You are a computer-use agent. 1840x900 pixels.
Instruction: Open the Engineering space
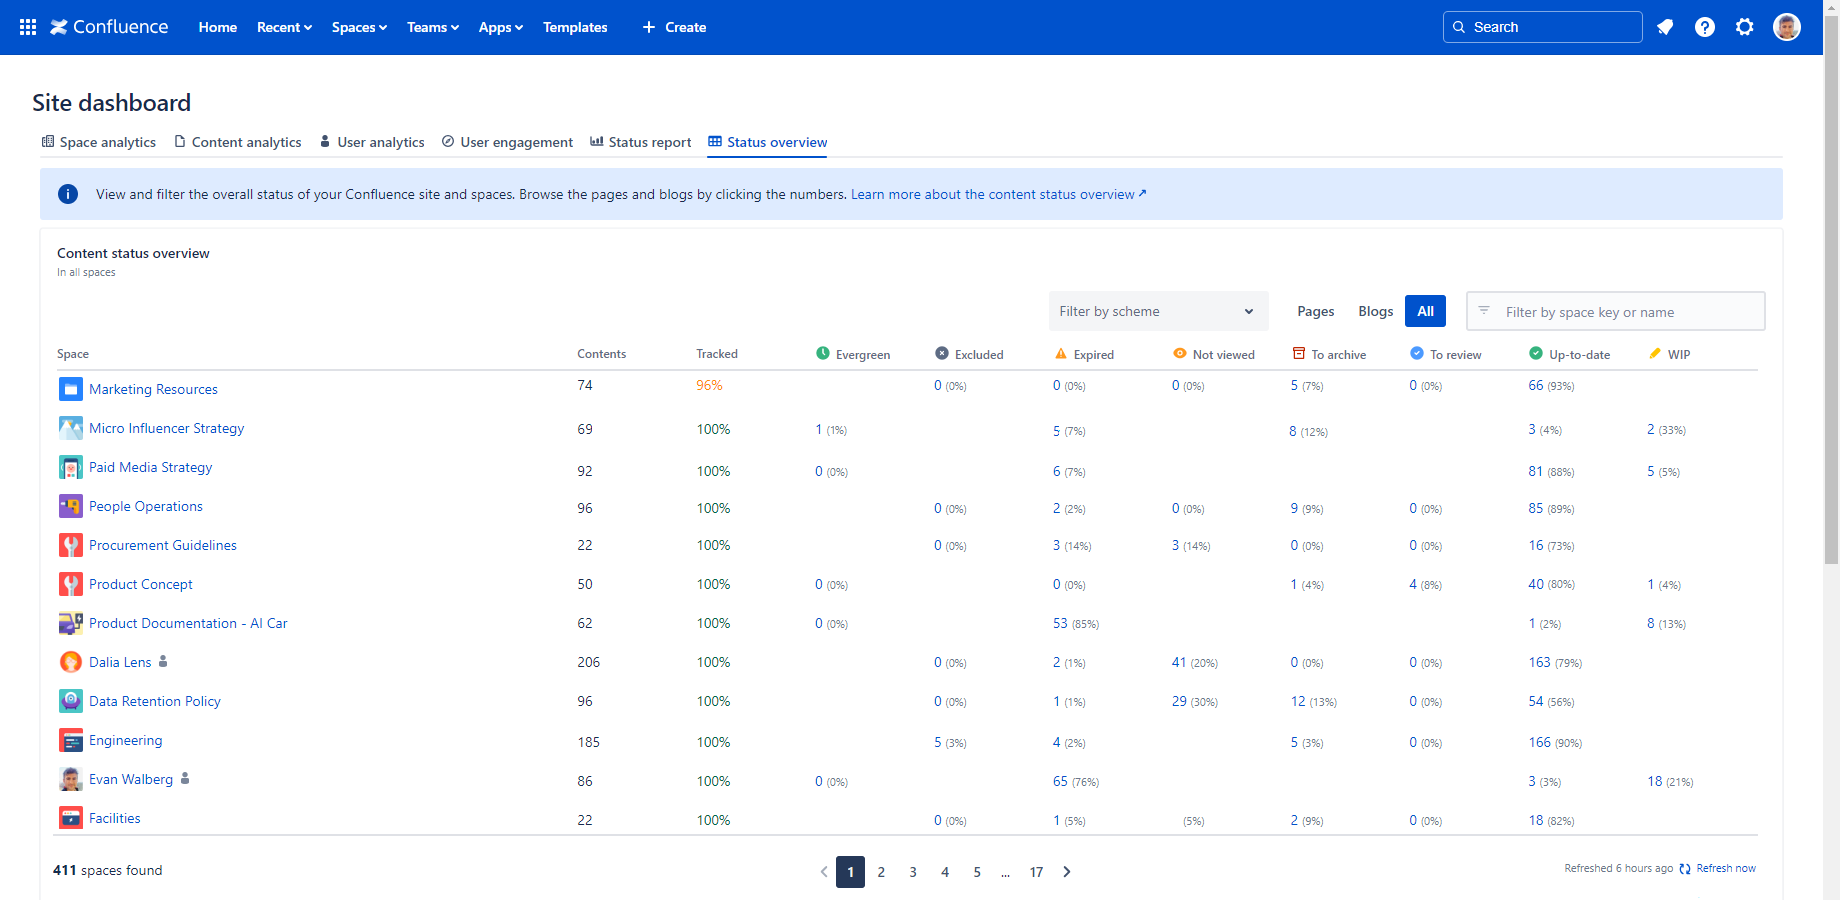[x=125, y=740]
